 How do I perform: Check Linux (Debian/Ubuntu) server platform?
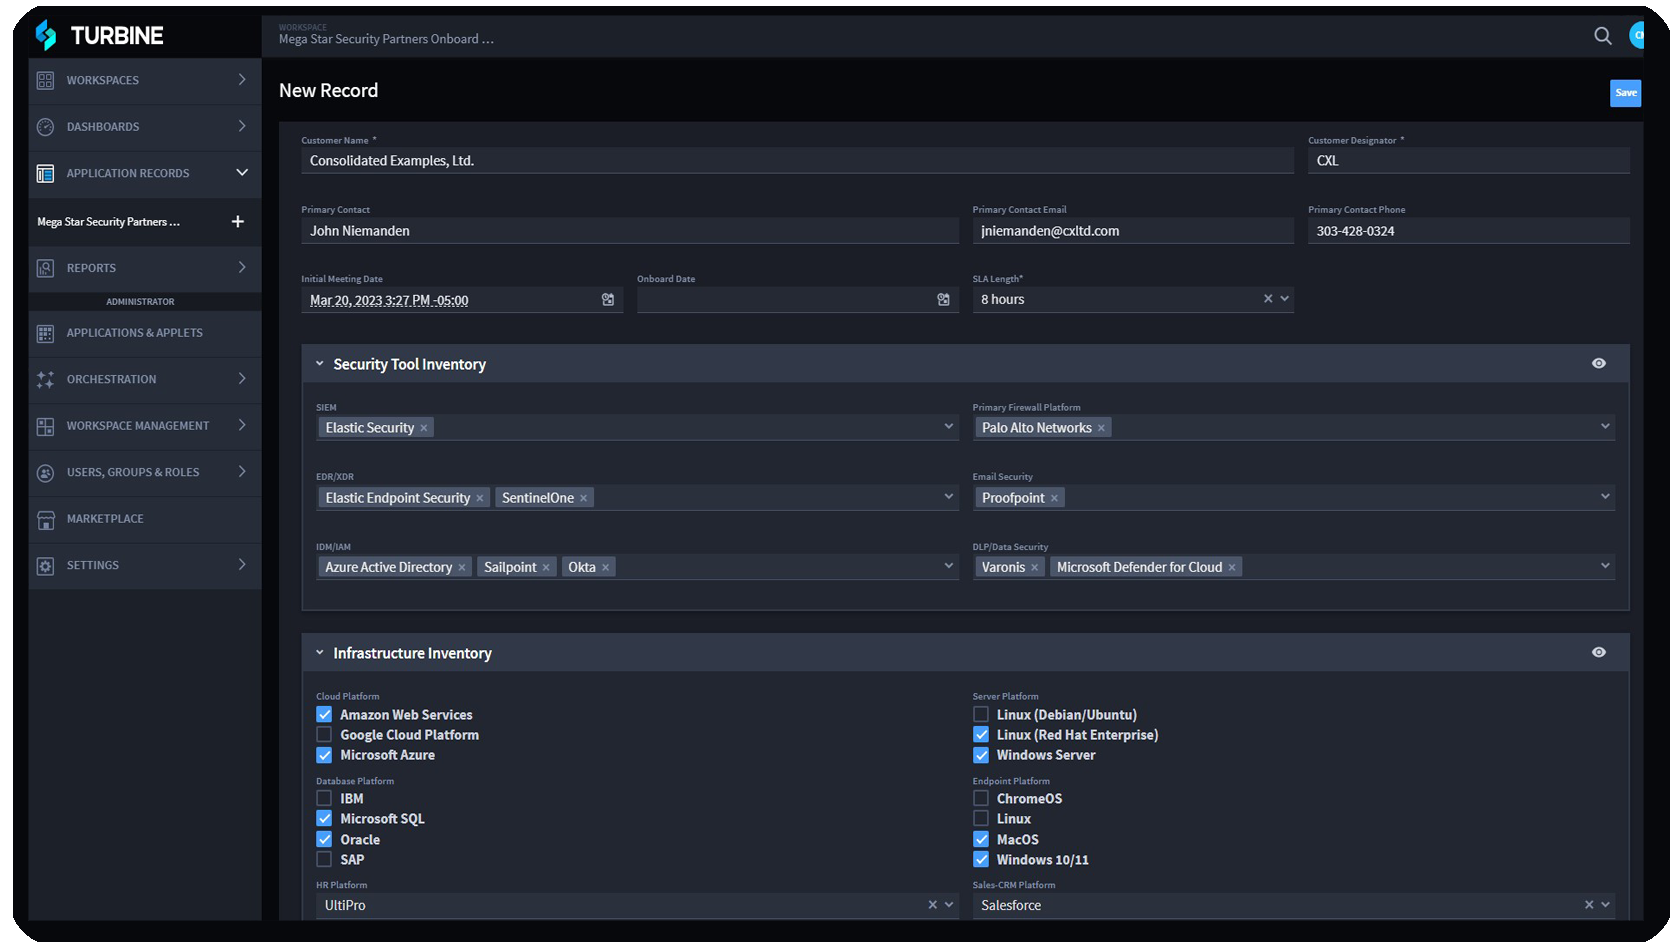(981, 714)
